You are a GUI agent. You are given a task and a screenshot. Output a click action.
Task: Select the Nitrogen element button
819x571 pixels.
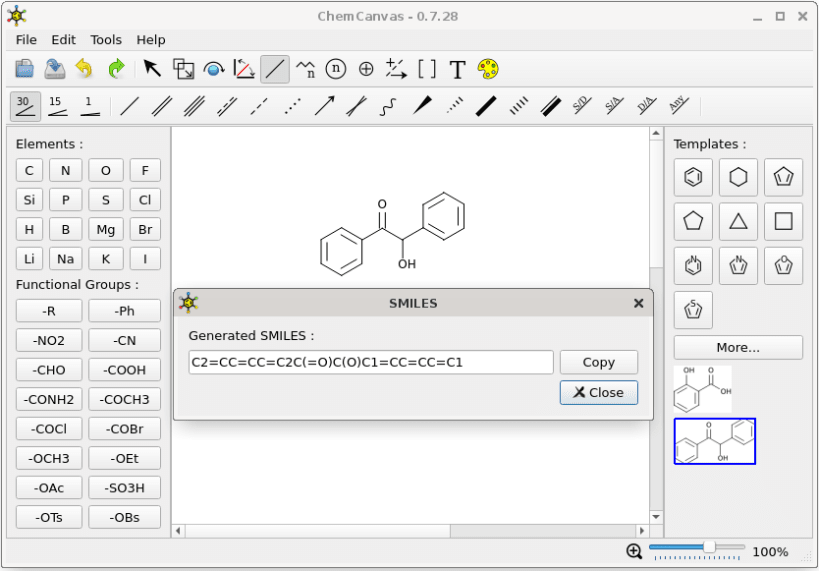coord(65,170)
